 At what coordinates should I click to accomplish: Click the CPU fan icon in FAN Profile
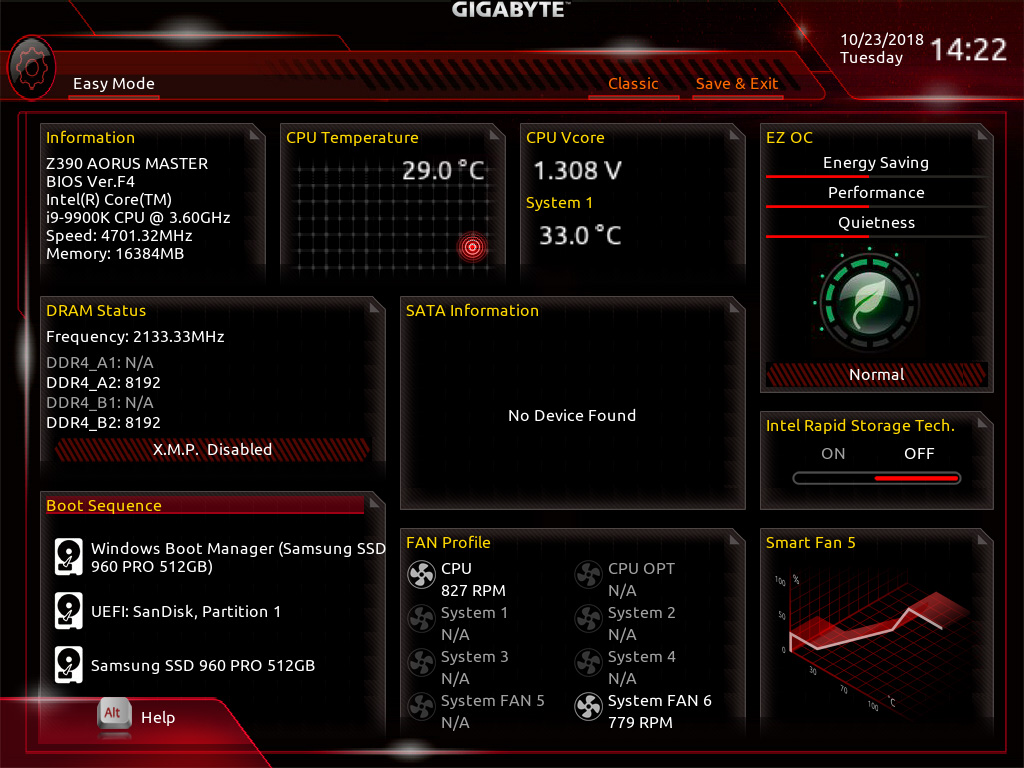421,575
